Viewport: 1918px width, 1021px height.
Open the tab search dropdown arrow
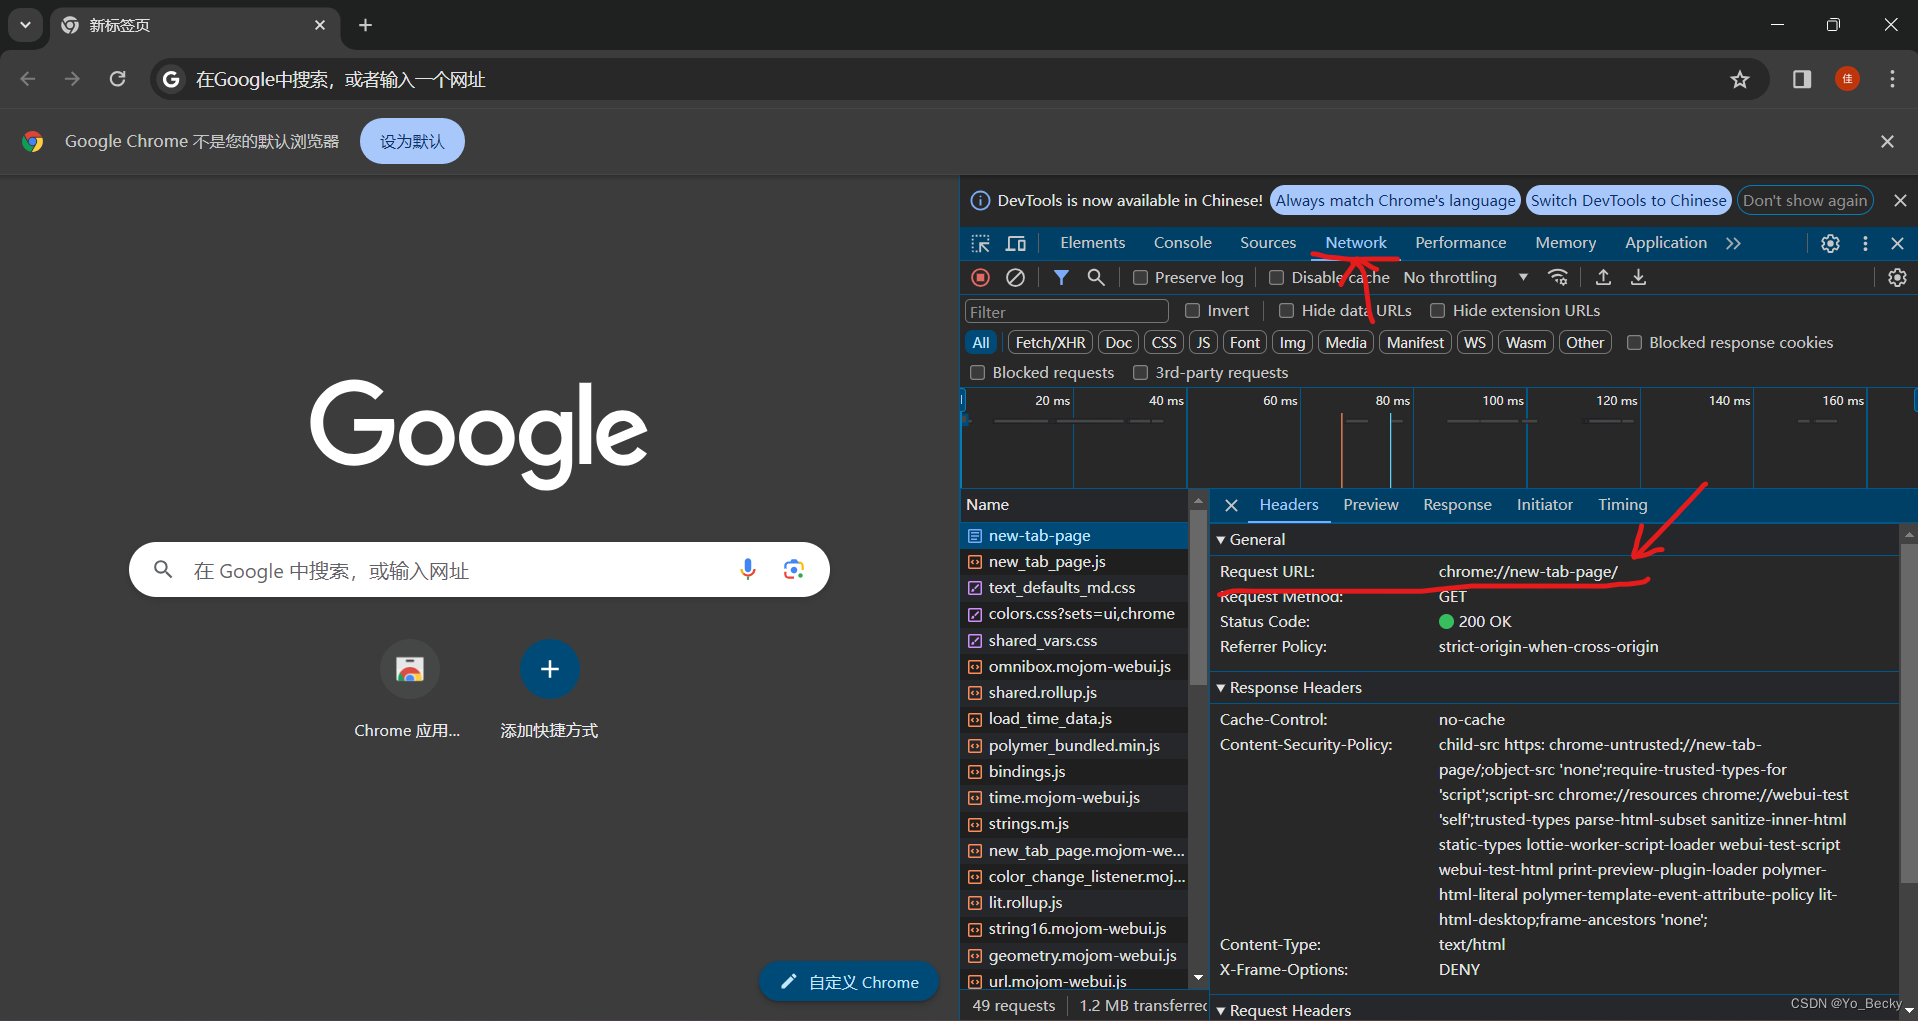25,25
